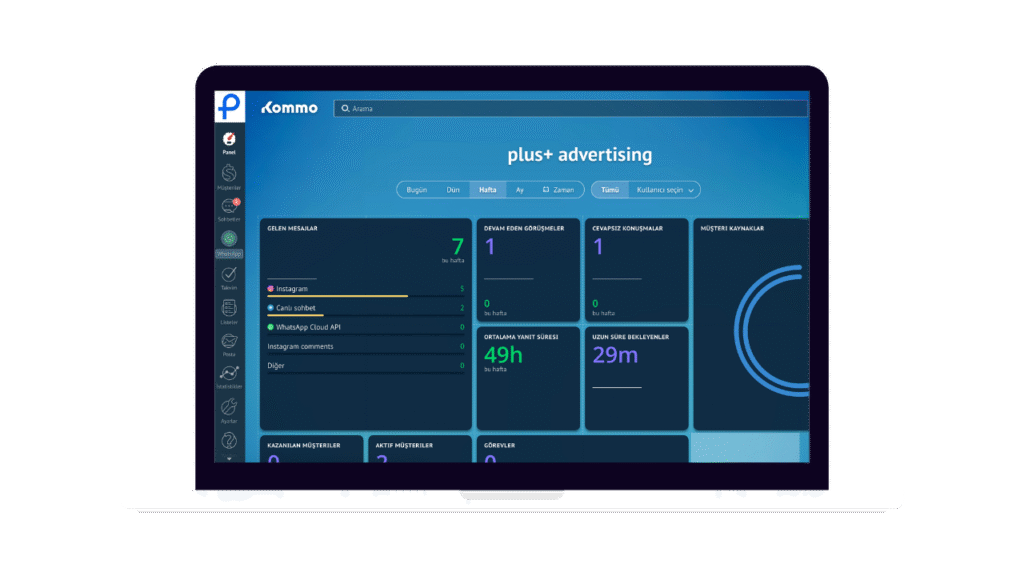Viewport: 1024px width, 576px height.
Task: Click the Görevler card title
Action: [x=500, y=445]
